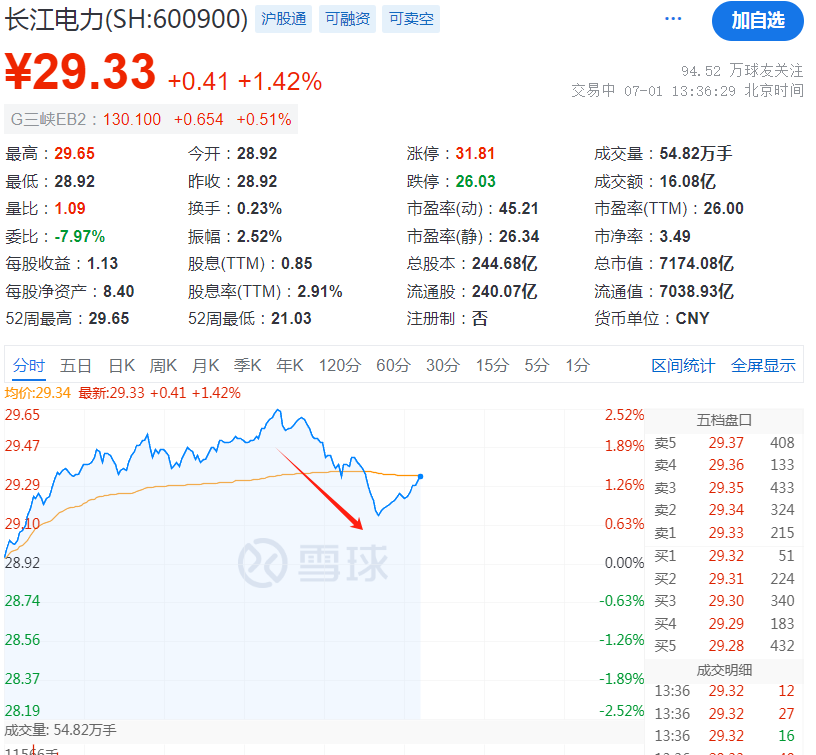This screenshot has width=816, height=755.
Task: Click the 卖1 price 29.33
Action: tap(726, 533)
